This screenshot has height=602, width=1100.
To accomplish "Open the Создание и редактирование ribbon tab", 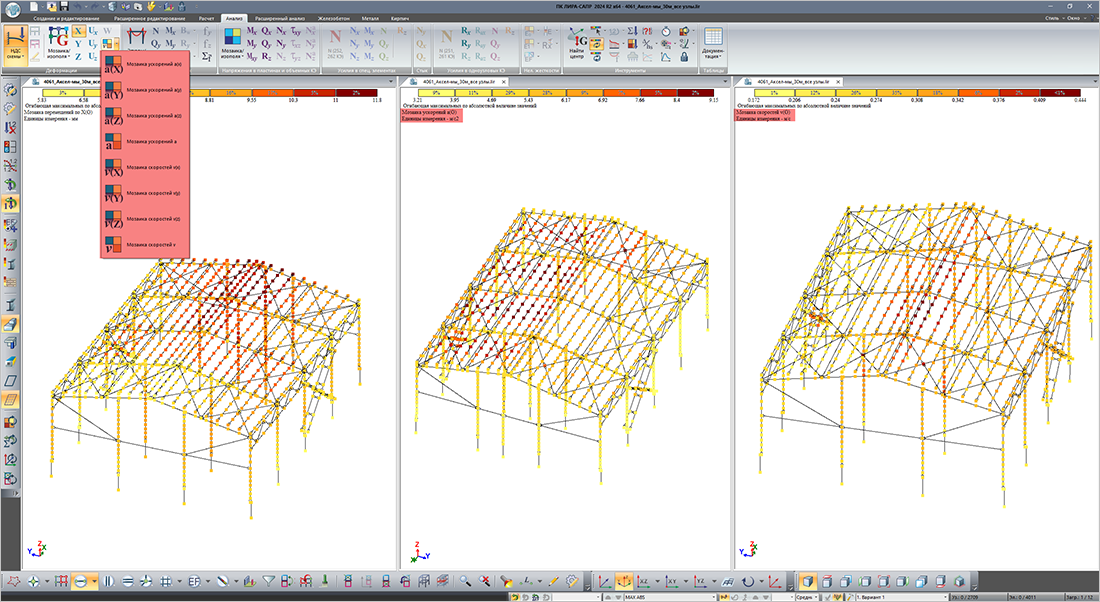I will click(x=67, y=18).
